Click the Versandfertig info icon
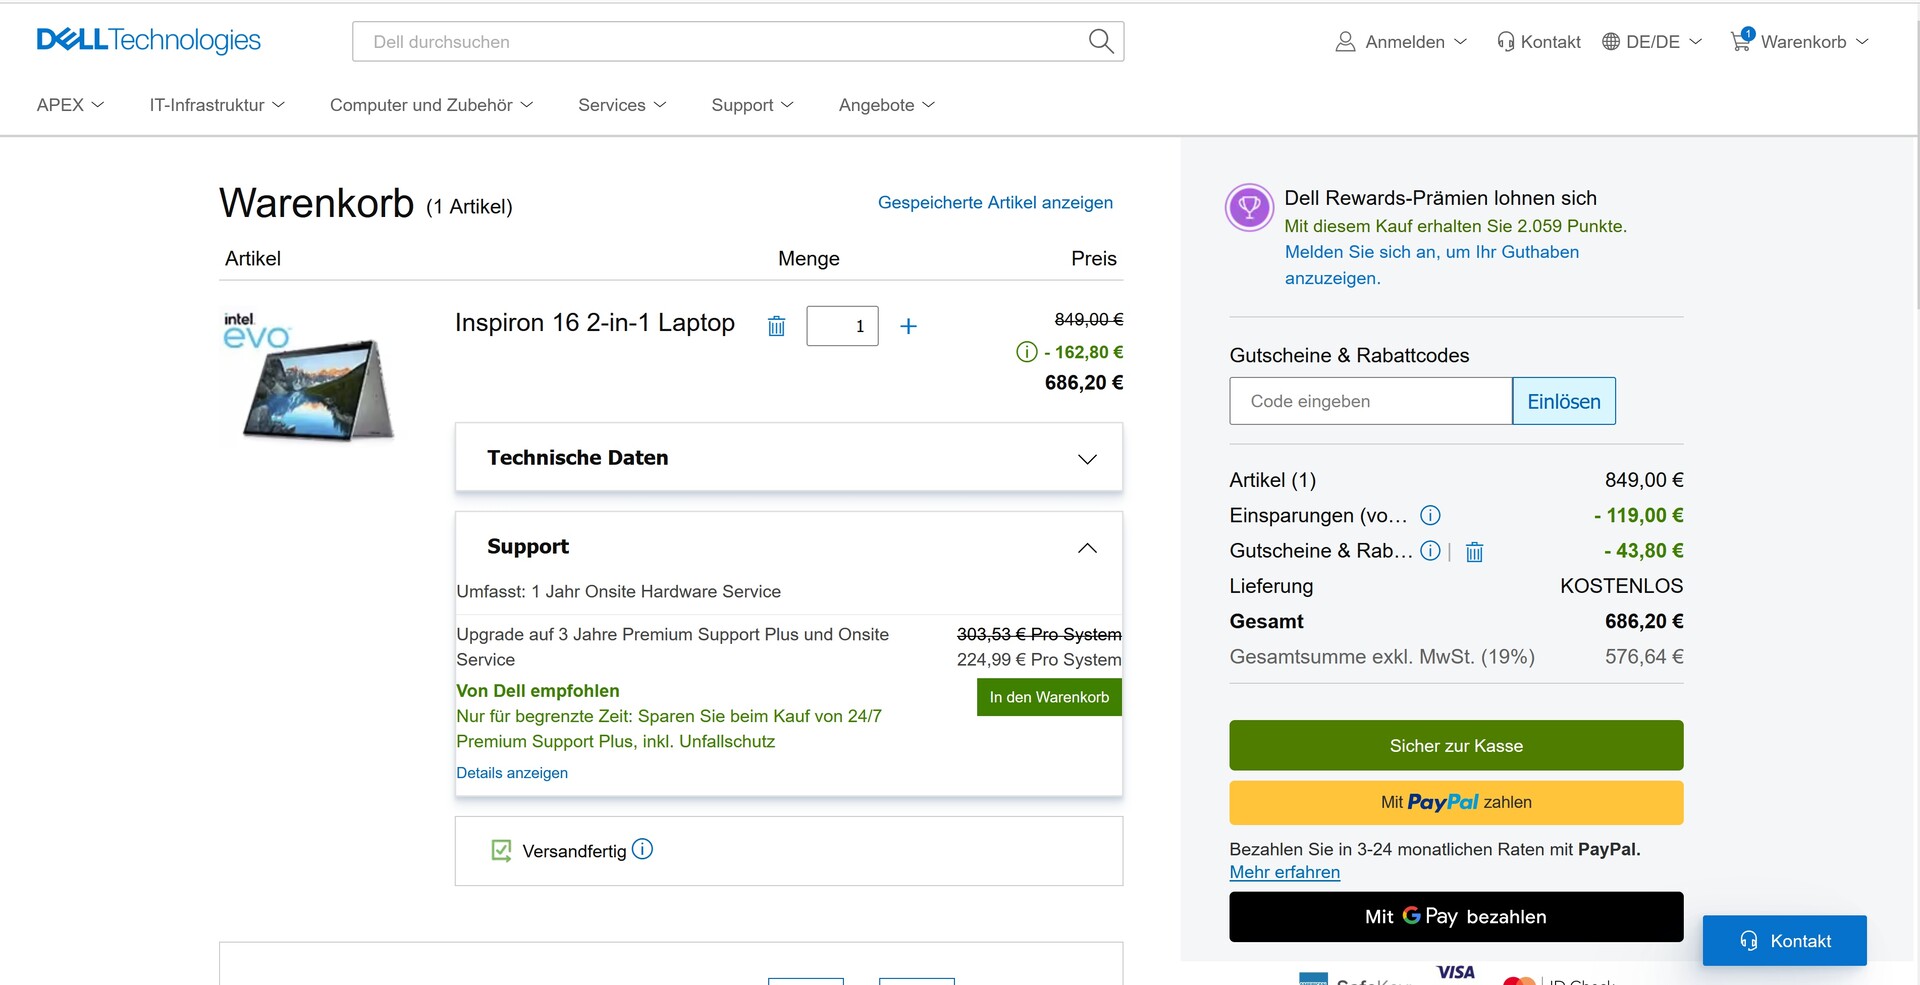The height and width of the screenshot is (985, 1920). pyautogui.click(x=642, y=849)
